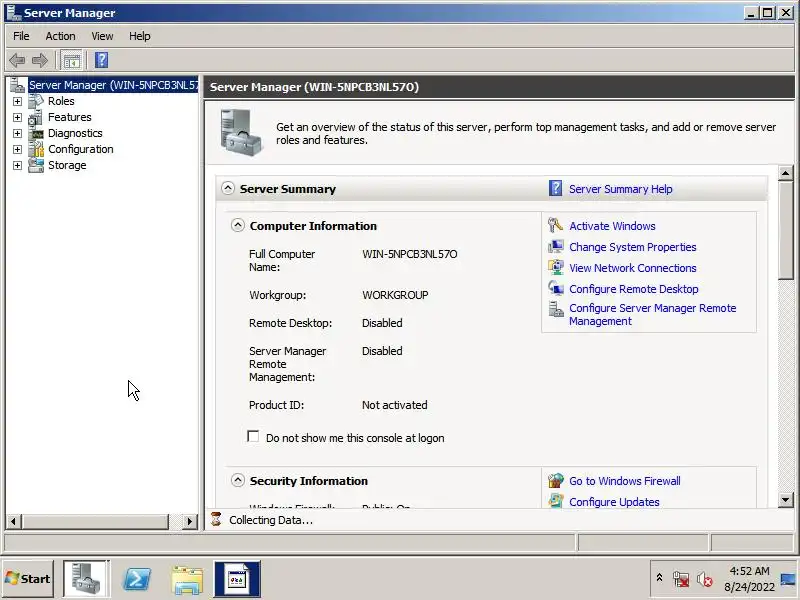Expand the Diagnostics tree node
Image resolution: width=800 pixels, height=600 pixels.
coord(17,134)
